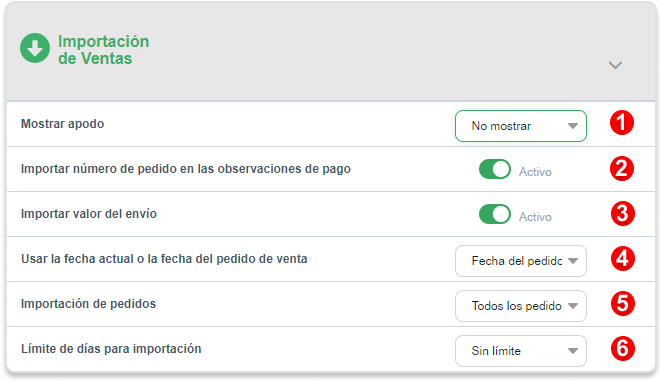Viewport: 662px width, 382px height.
Task: Open the Mostrar apodo dropdown
Action: point(521,126)
